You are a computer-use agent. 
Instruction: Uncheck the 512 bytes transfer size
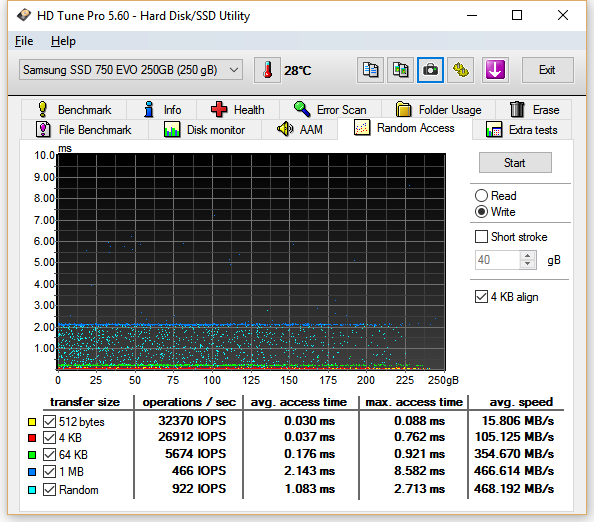[x=49, y=421]
